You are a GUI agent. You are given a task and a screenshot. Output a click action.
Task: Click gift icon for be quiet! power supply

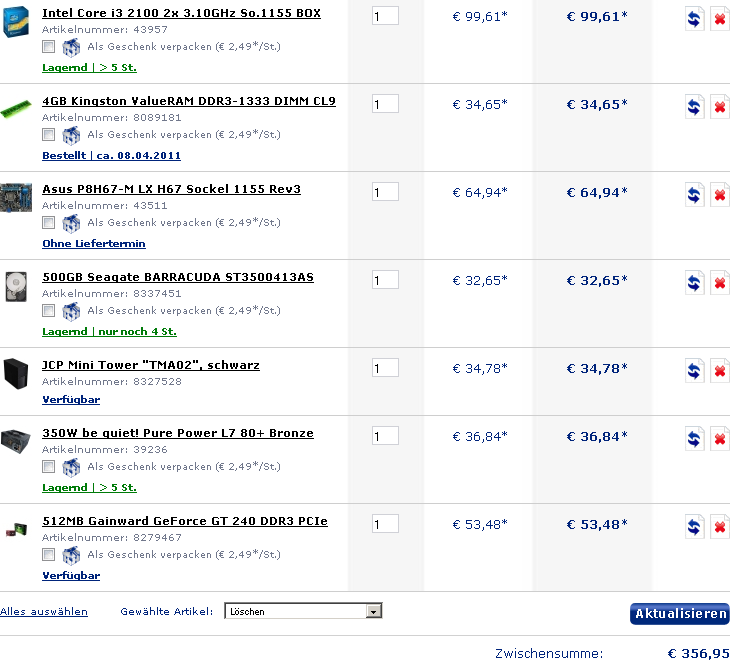pyautogui.click(x=71, y=467)
